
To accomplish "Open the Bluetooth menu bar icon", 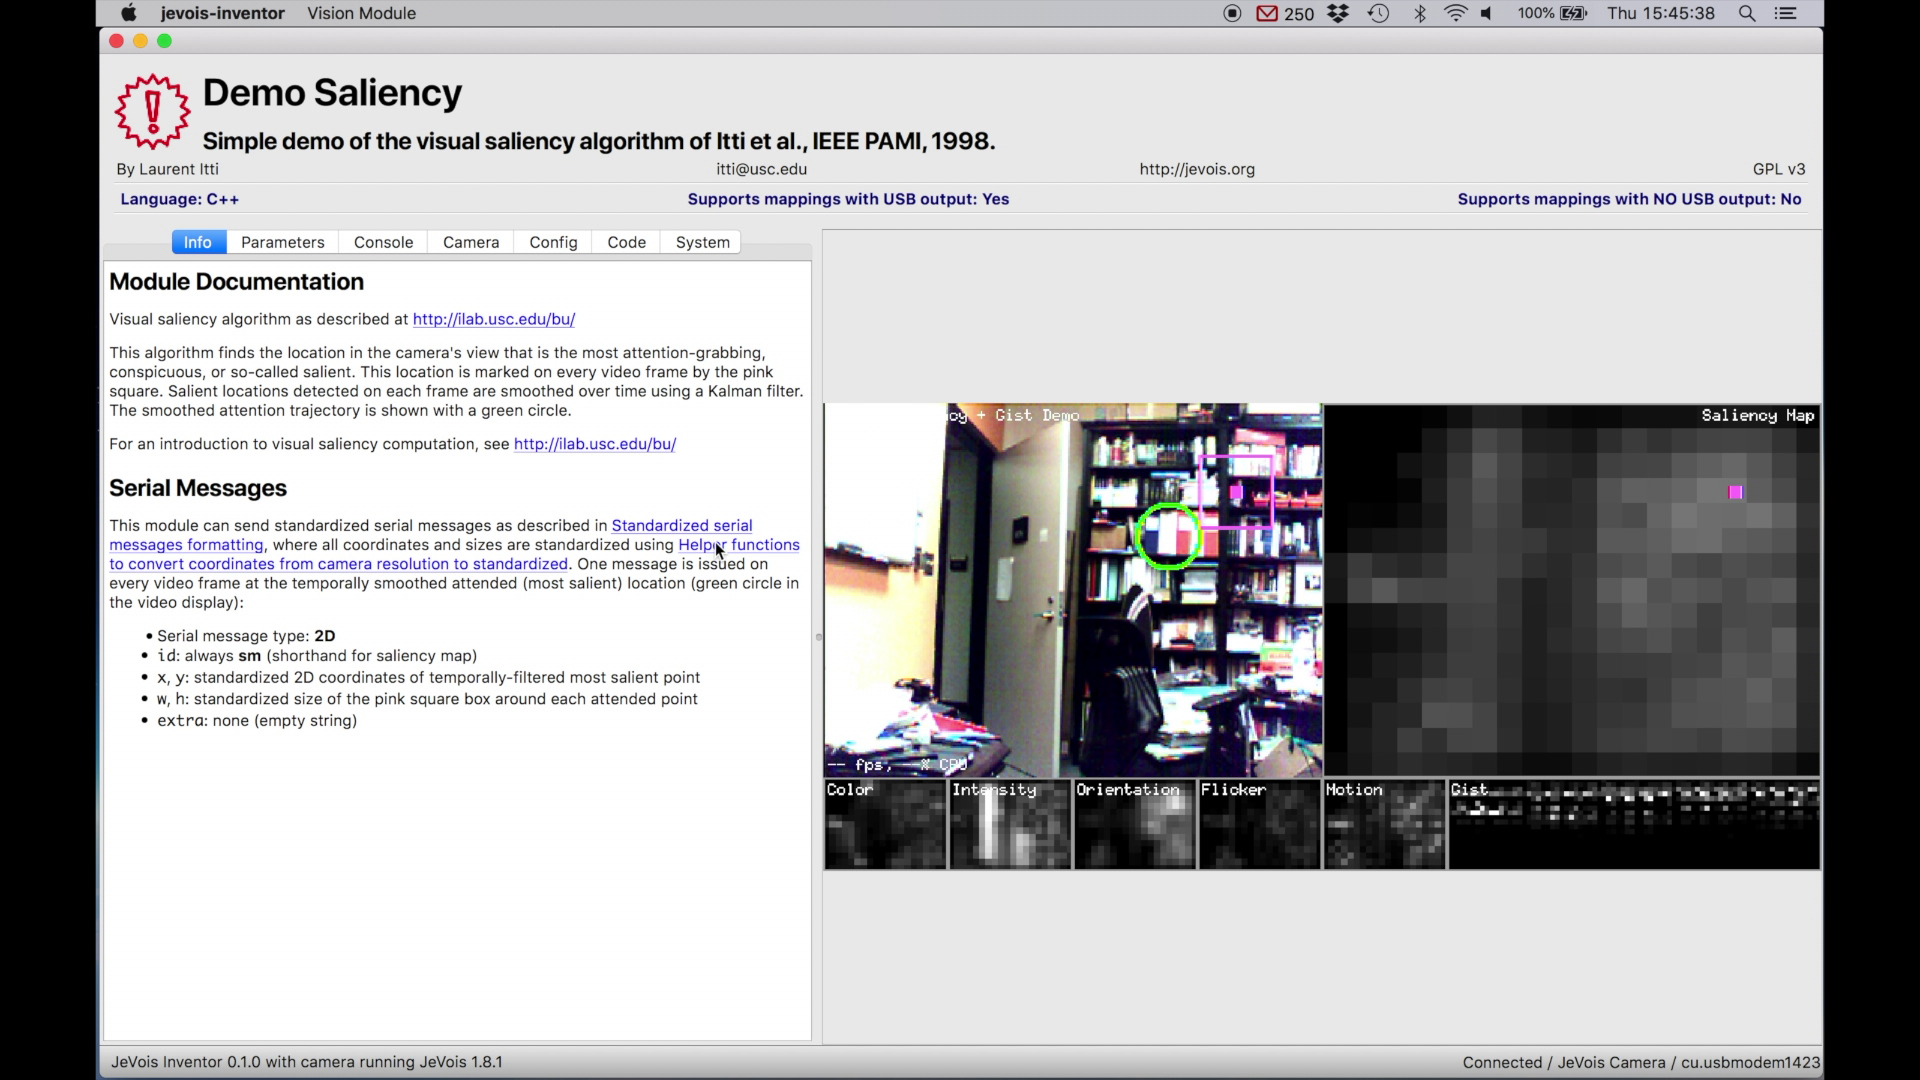I will (x=1419, y=13).
